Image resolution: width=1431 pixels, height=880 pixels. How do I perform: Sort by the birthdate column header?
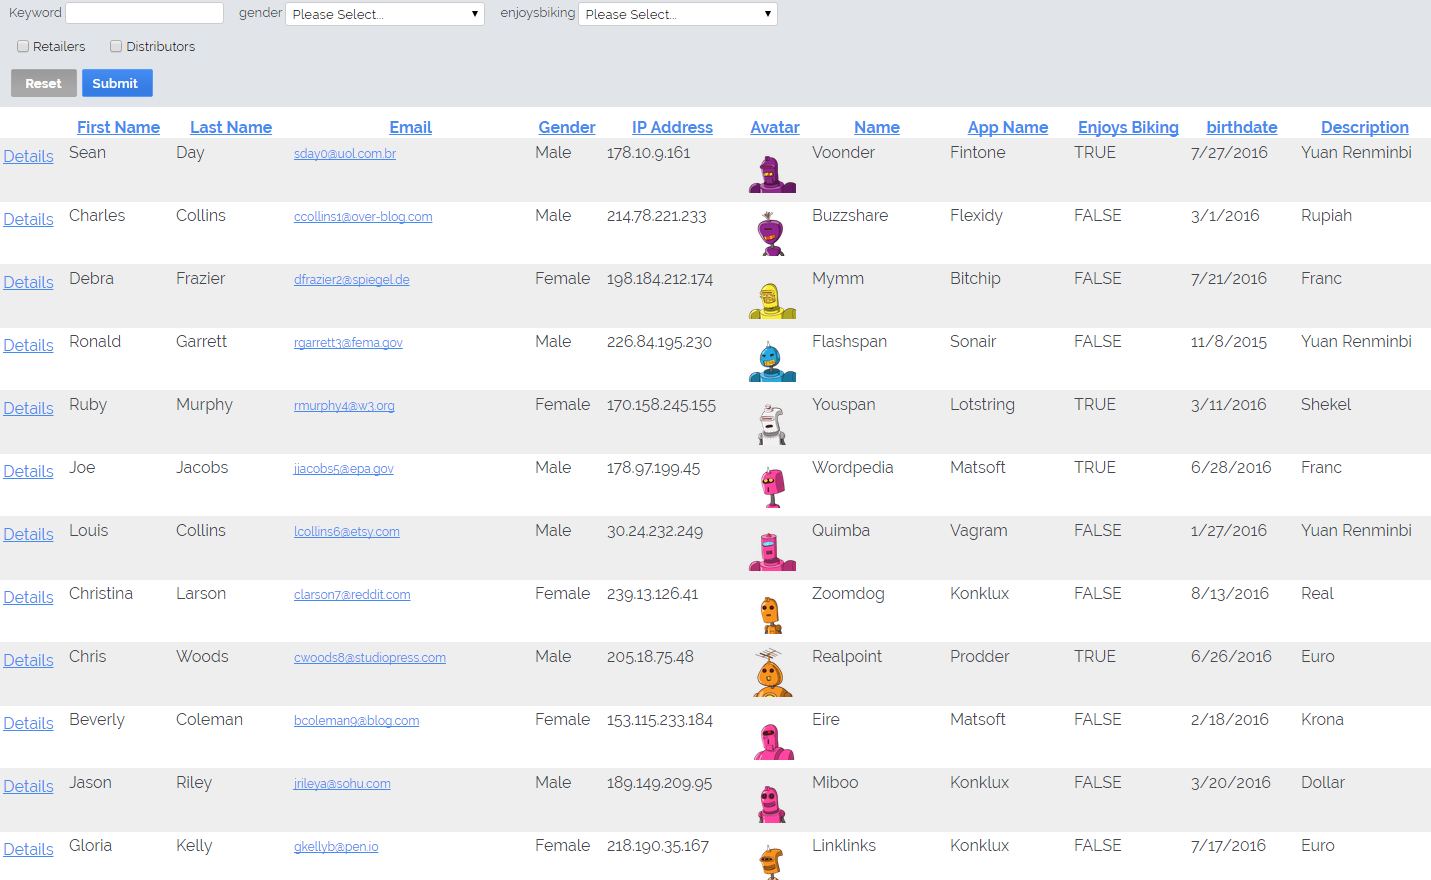[1241, 127]
